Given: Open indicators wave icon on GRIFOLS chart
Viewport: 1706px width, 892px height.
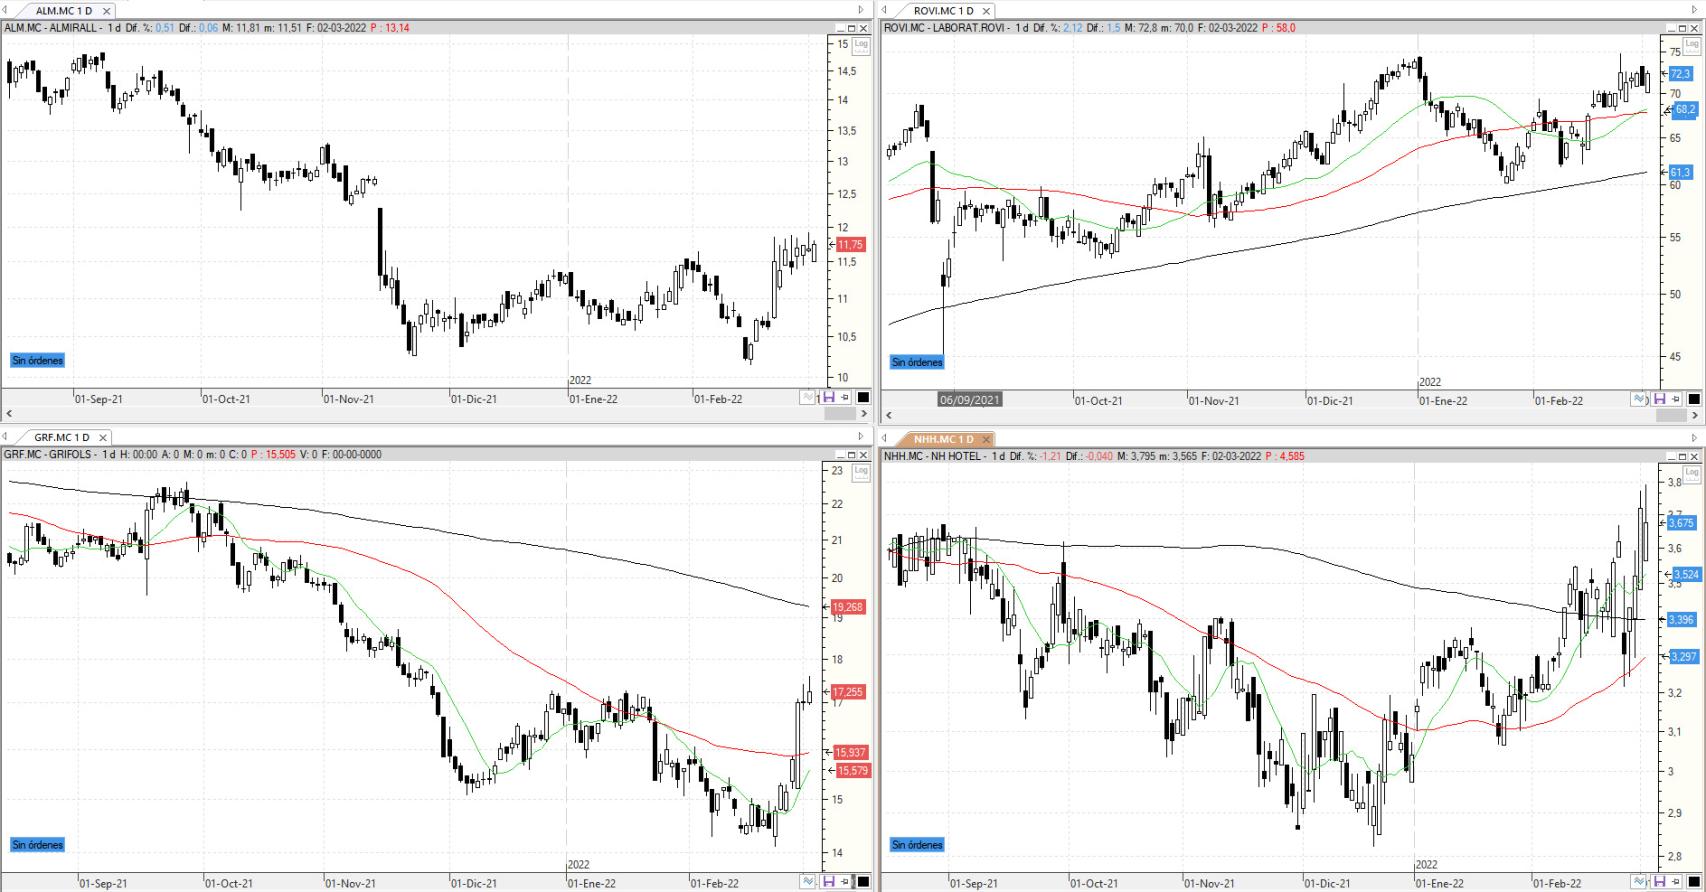Looking at the screenshot, I should click(808, 881).
